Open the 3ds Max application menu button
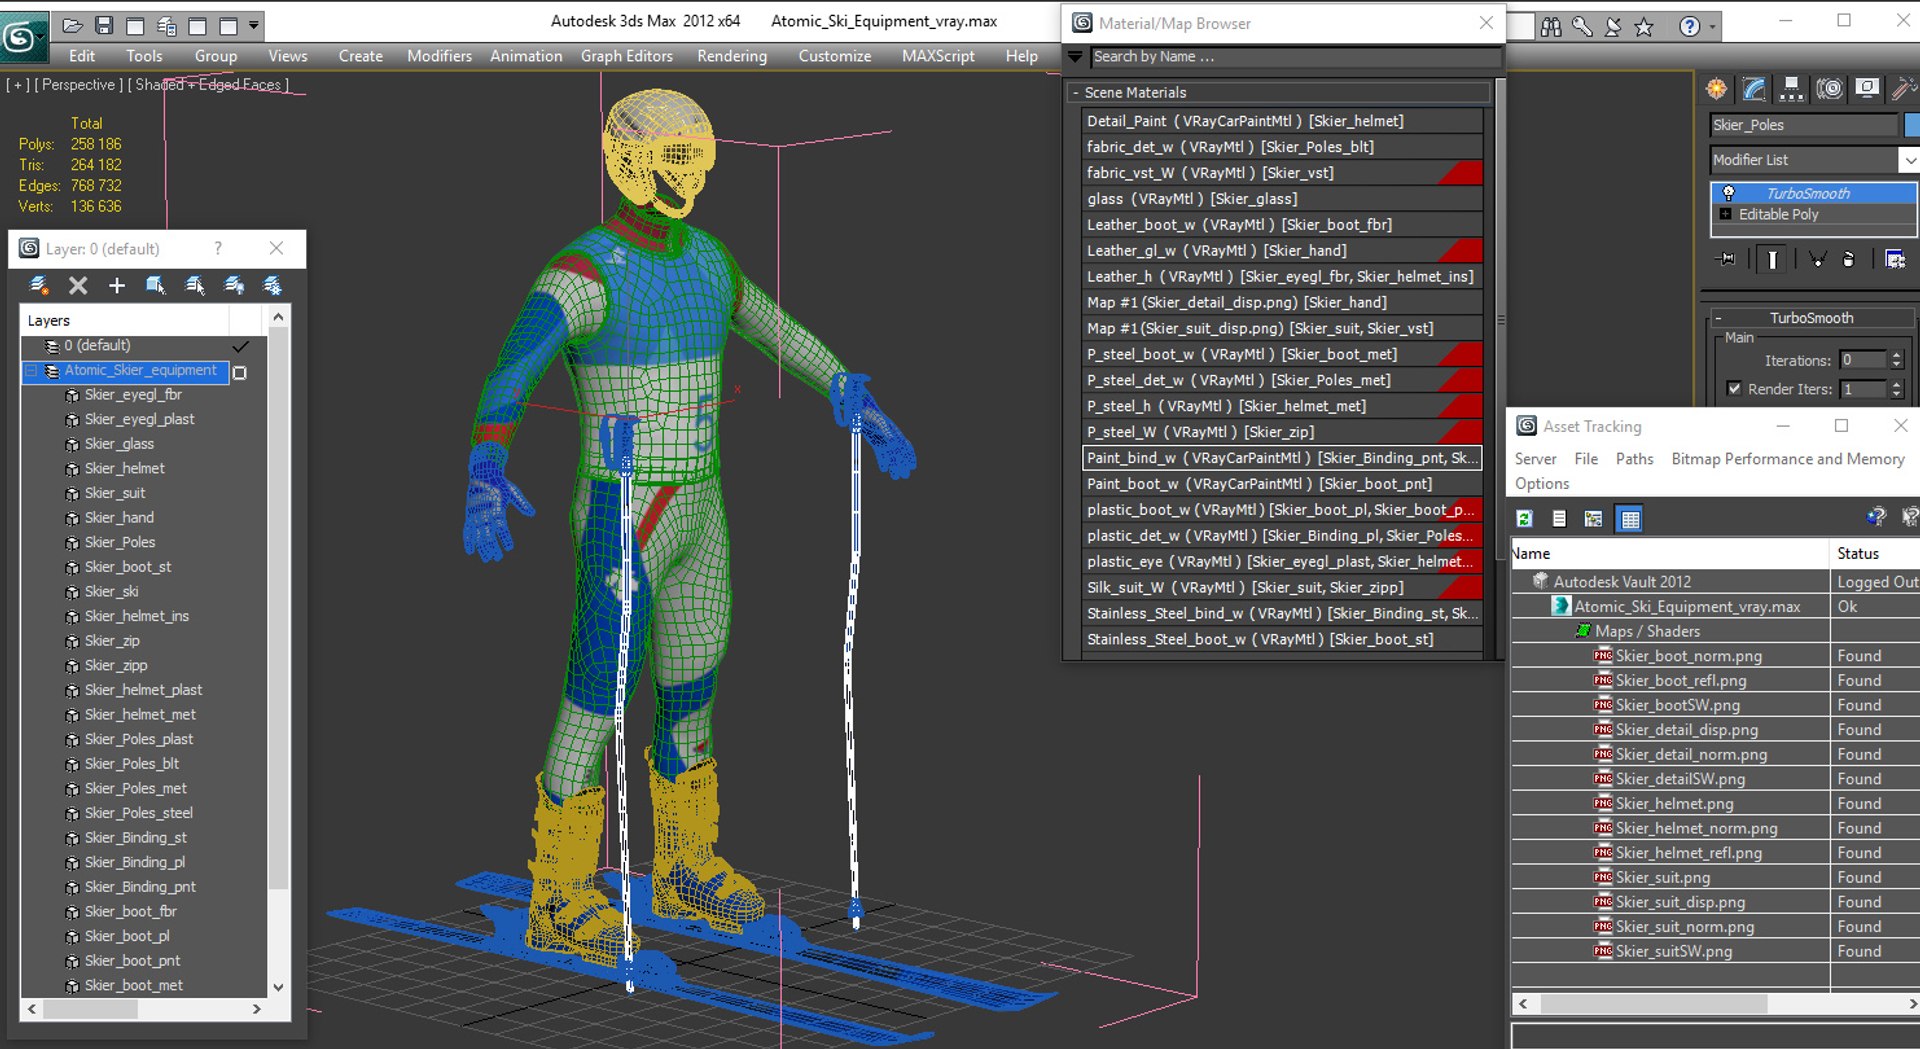The height and width of the screenshot is (1049, 1920). pos(22,37)
